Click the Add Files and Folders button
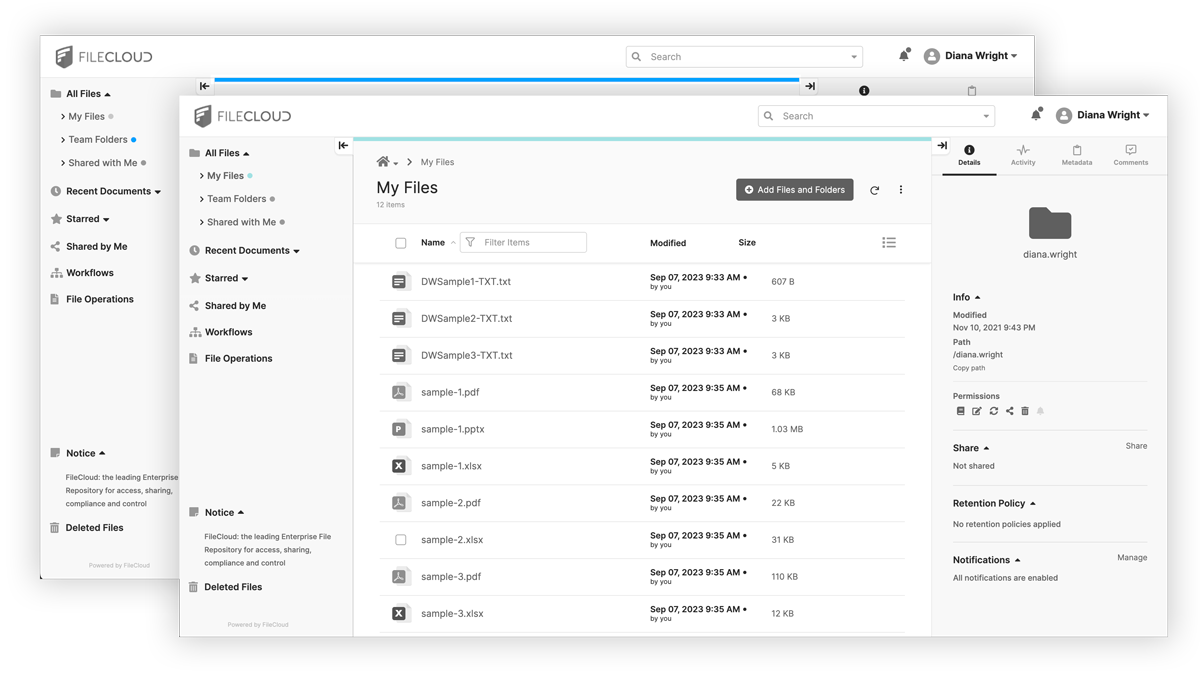 pos(794,189)
